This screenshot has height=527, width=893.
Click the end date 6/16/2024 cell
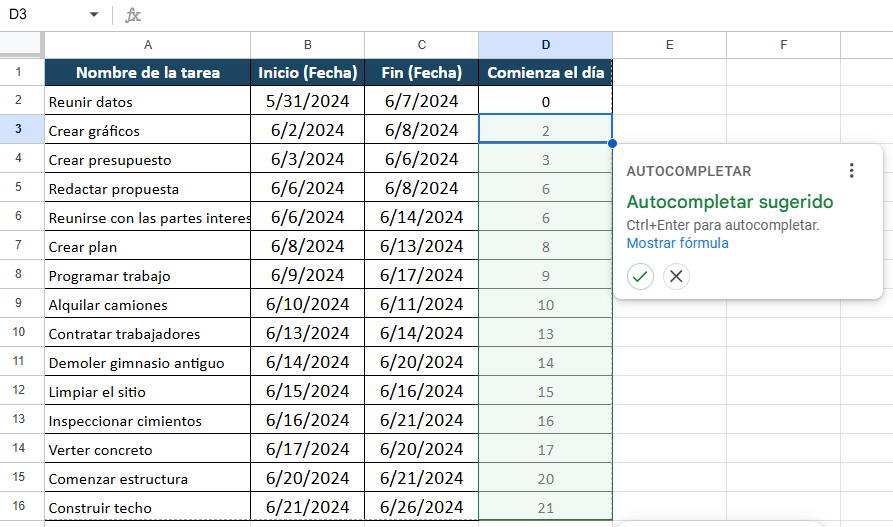click(421, 391)
